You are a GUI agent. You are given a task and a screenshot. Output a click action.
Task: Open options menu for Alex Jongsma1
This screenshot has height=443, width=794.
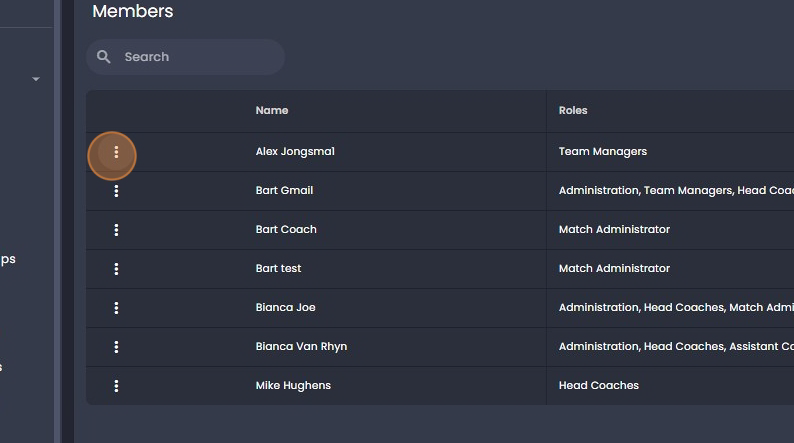point(116,152)
